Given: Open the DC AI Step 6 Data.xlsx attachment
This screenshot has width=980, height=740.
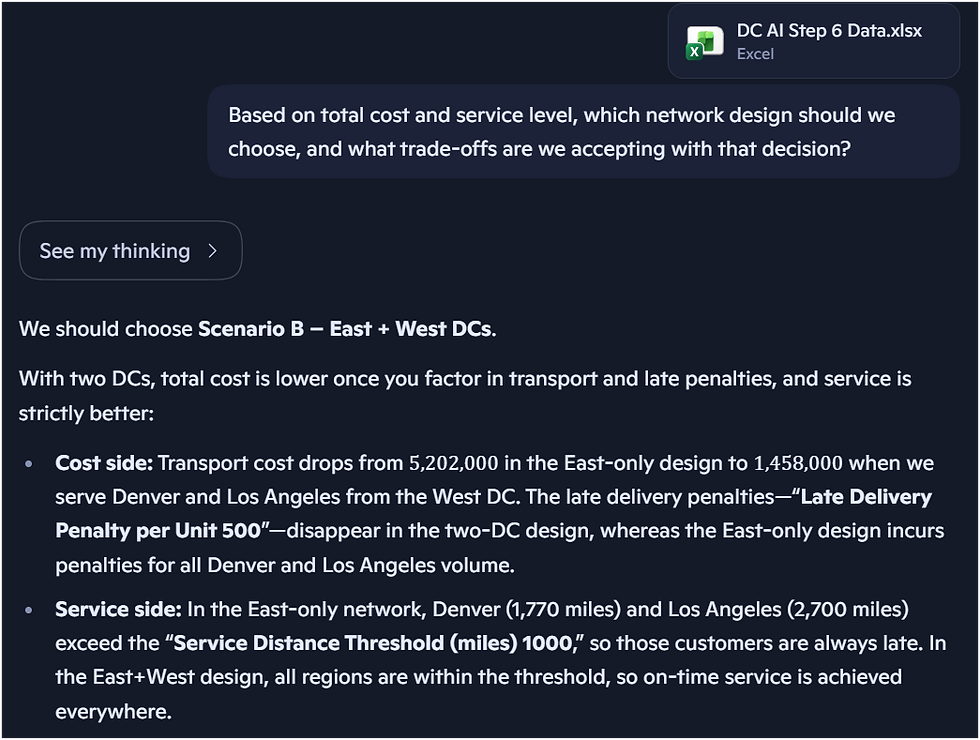Looking at the screenshot, I should [828, 31].
